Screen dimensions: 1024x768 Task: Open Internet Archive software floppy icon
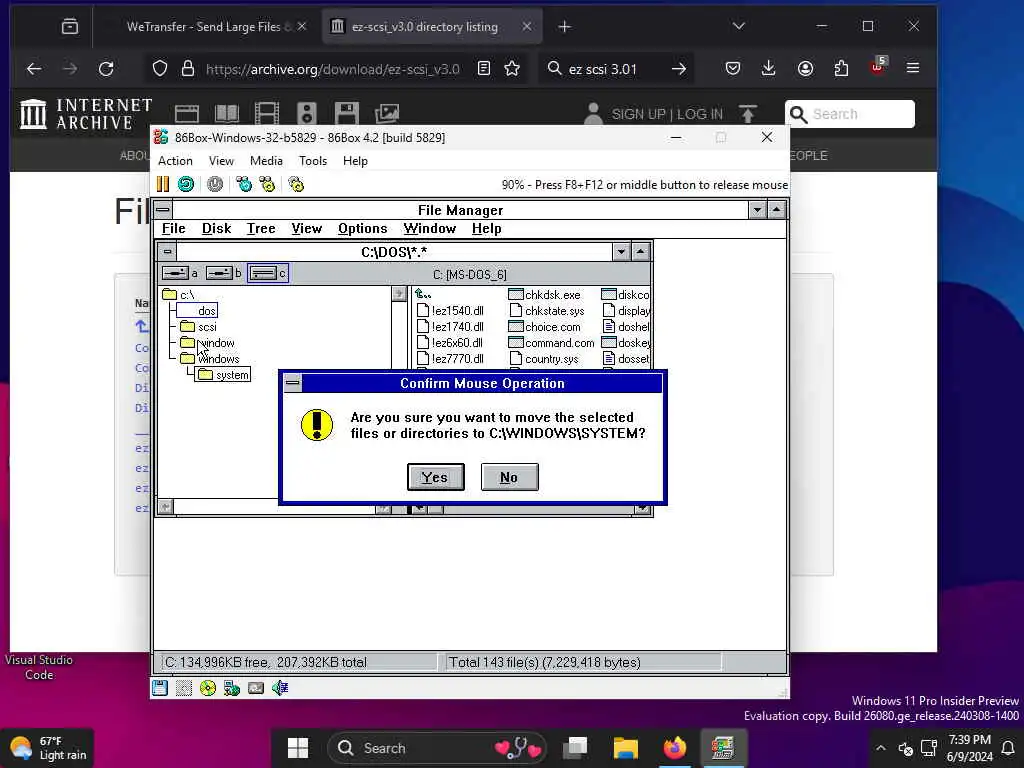click(x=347, y=114)
